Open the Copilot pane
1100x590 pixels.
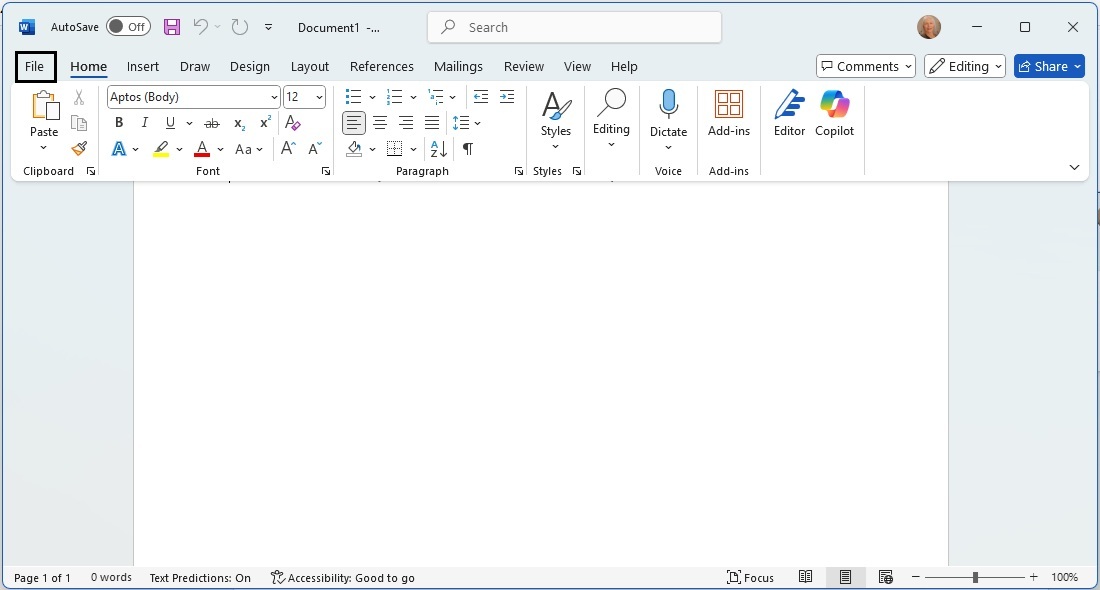coord(834,113)
